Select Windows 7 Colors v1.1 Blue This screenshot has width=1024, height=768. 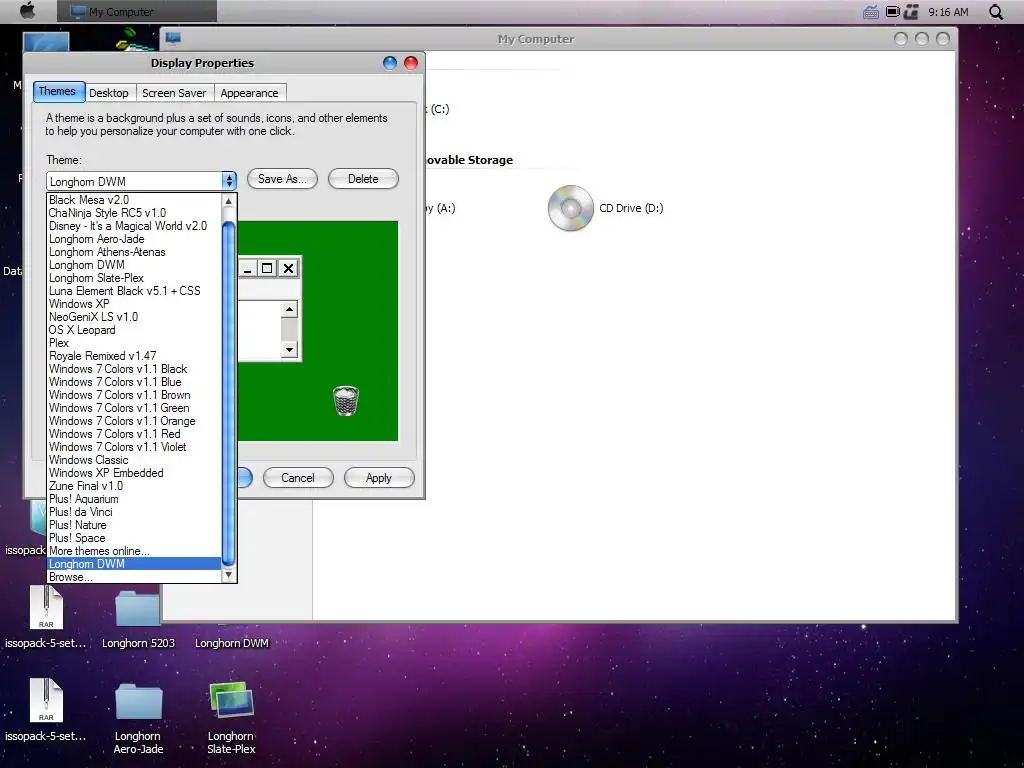135,382
